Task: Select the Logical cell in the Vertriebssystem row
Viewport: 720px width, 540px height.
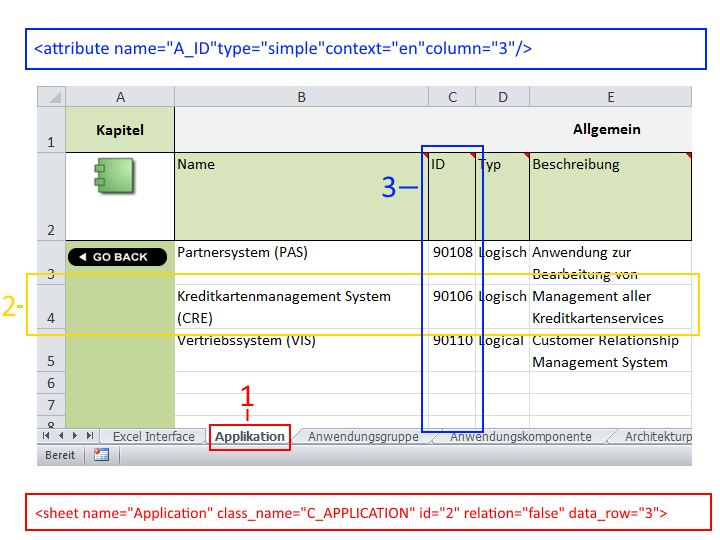Action: (x=503, y=351)
